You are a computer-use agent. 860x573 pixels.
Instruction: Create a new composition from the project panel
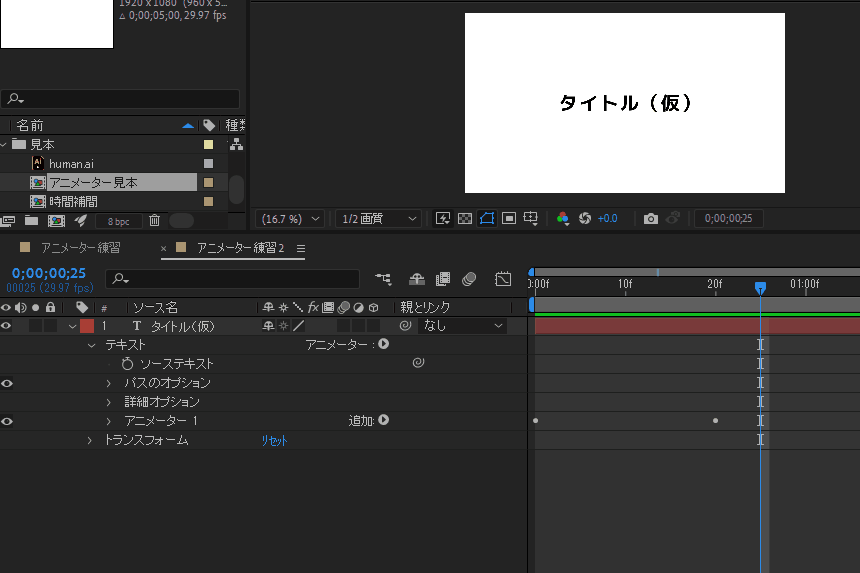pos(56,221)
